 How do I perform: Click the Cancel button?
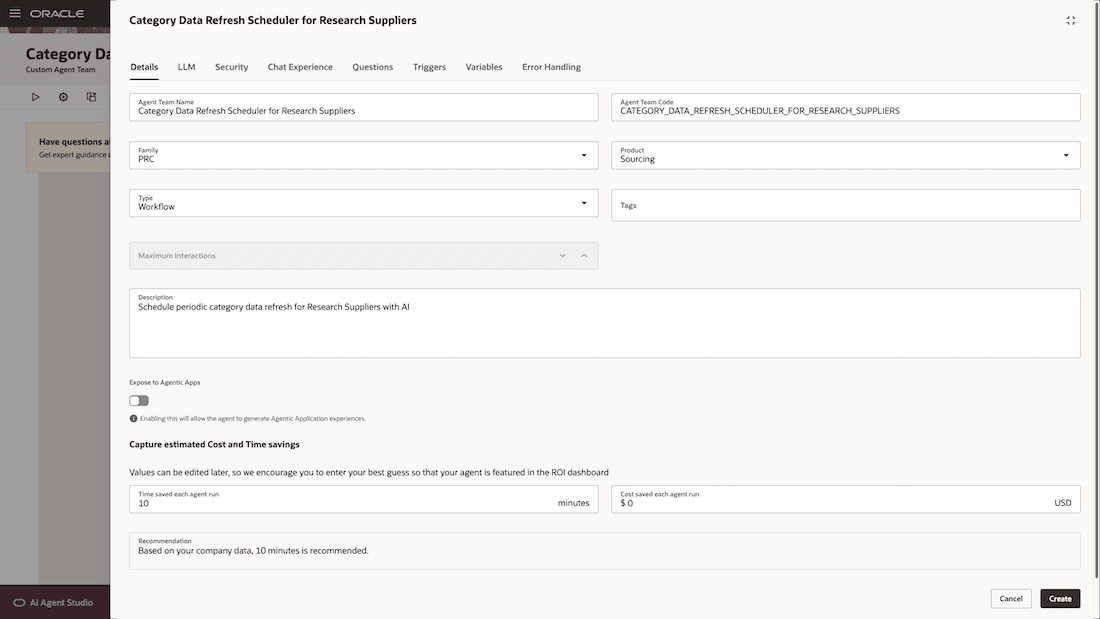click(x=1010, y=598)
